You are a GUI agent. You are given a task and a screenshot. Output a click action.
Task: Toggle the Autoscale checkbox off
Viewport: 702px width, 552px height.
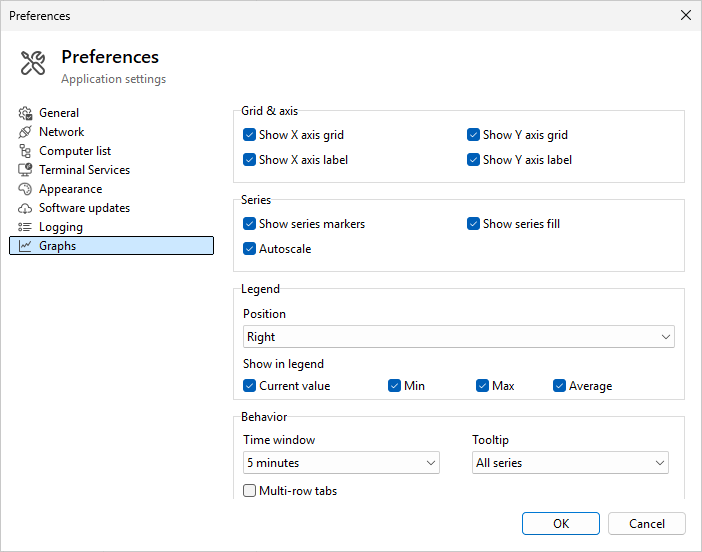[250, 249]
